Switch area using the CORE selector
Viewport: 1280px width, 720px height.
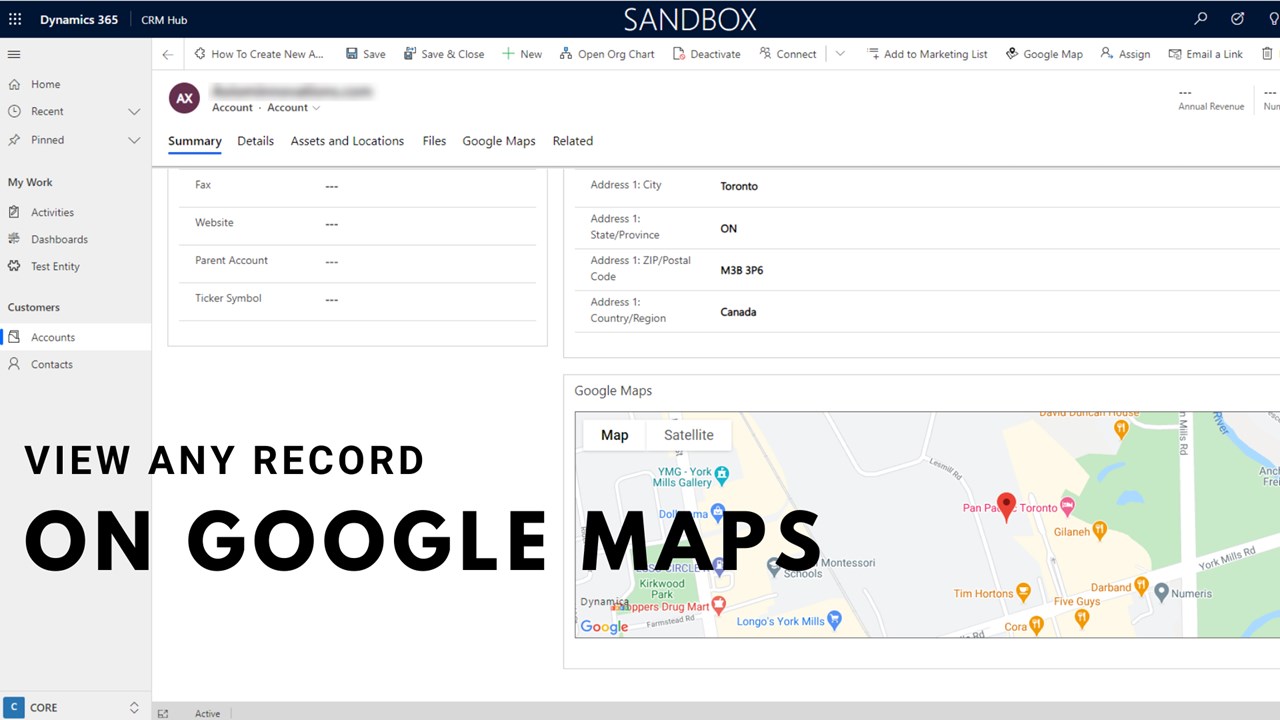coord(75,707)
